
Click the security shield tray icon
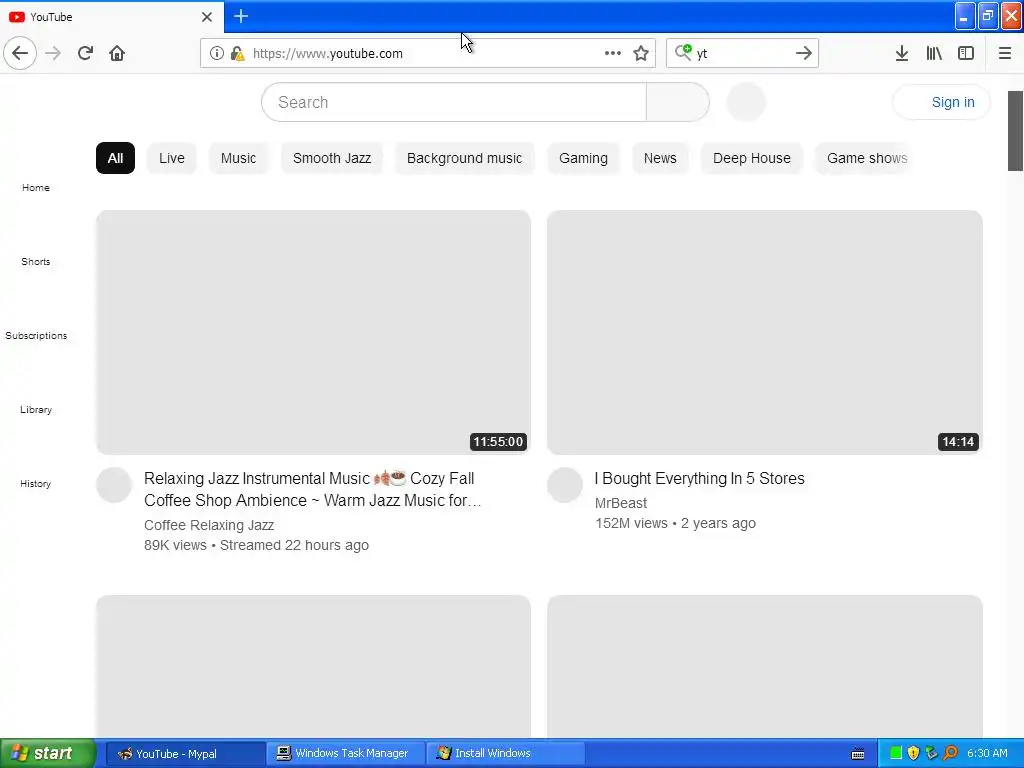coord(913,753)
